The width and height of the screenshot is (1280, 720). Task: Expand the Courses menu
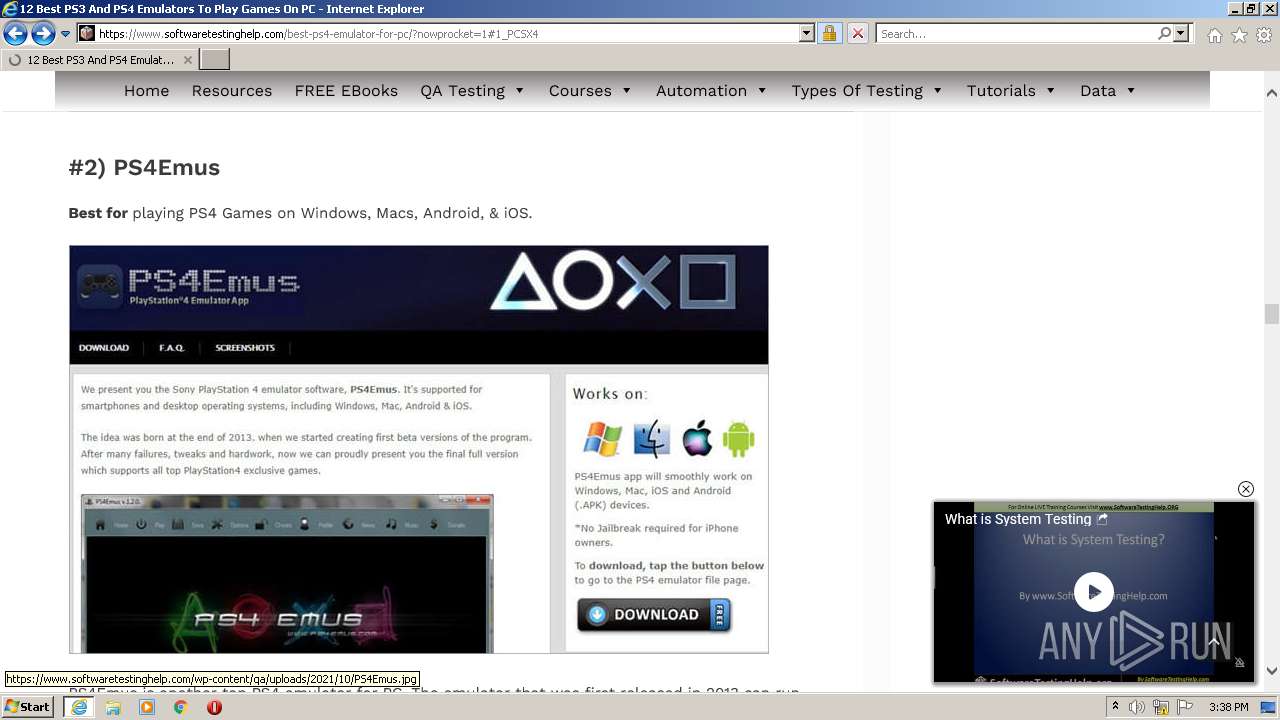pos(590,90)
